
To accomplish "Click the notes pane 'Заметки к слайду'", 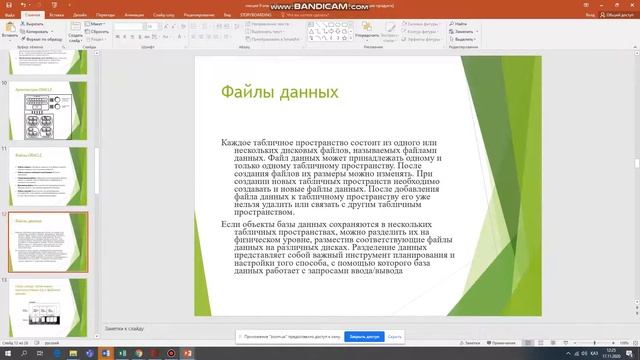I will click(x=124, y=328).
